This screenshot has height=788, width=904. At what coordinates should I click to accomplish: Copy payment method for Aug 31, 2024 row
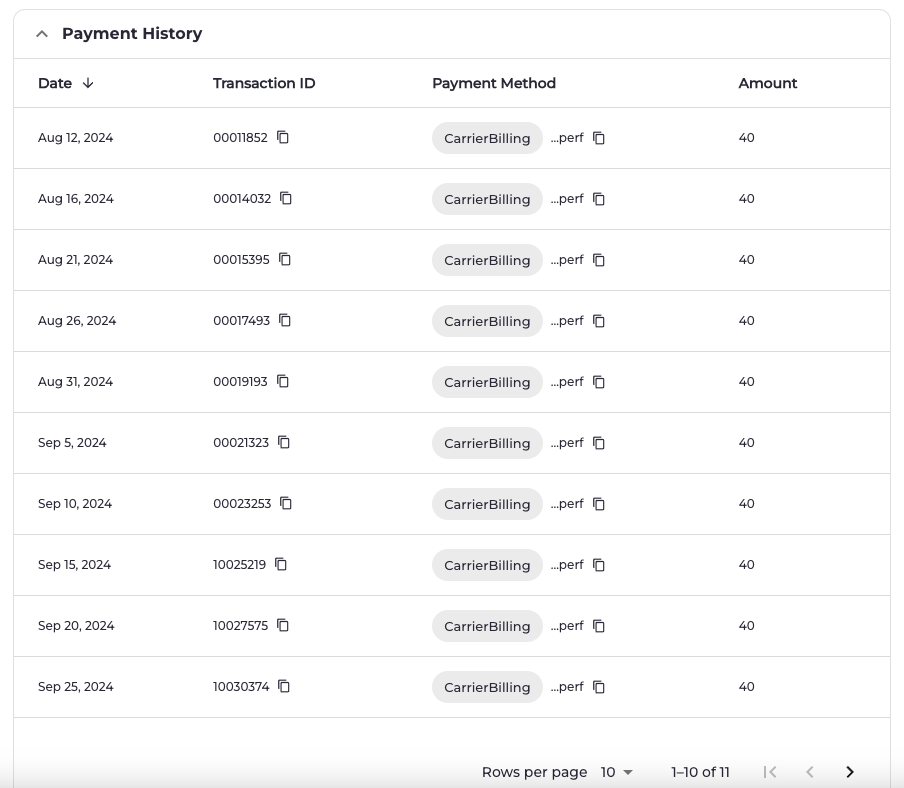click(x=599, y=382)
